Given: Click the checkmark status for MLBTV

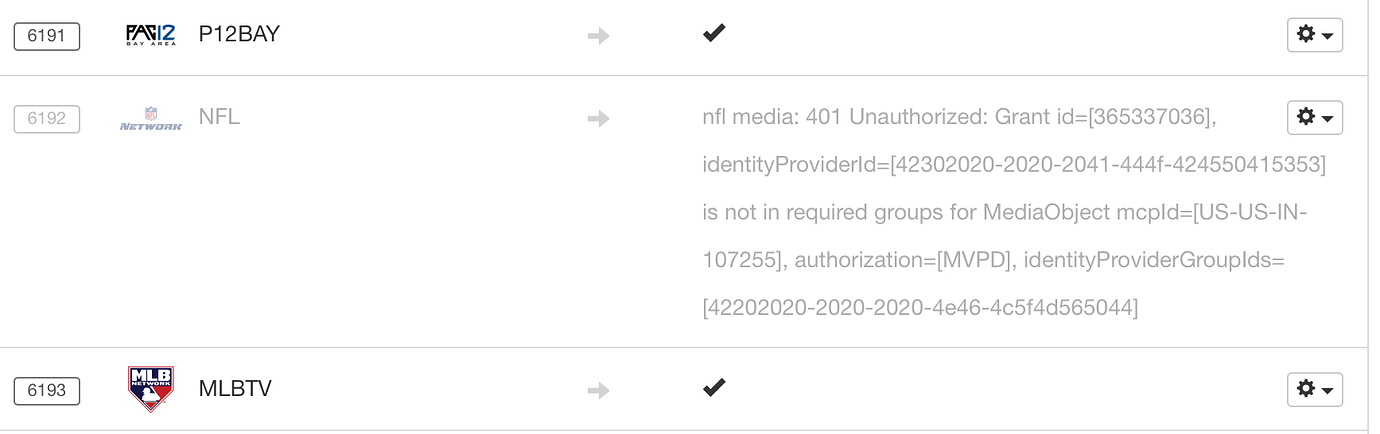Looking at the screenshot, I should point(714,387).
